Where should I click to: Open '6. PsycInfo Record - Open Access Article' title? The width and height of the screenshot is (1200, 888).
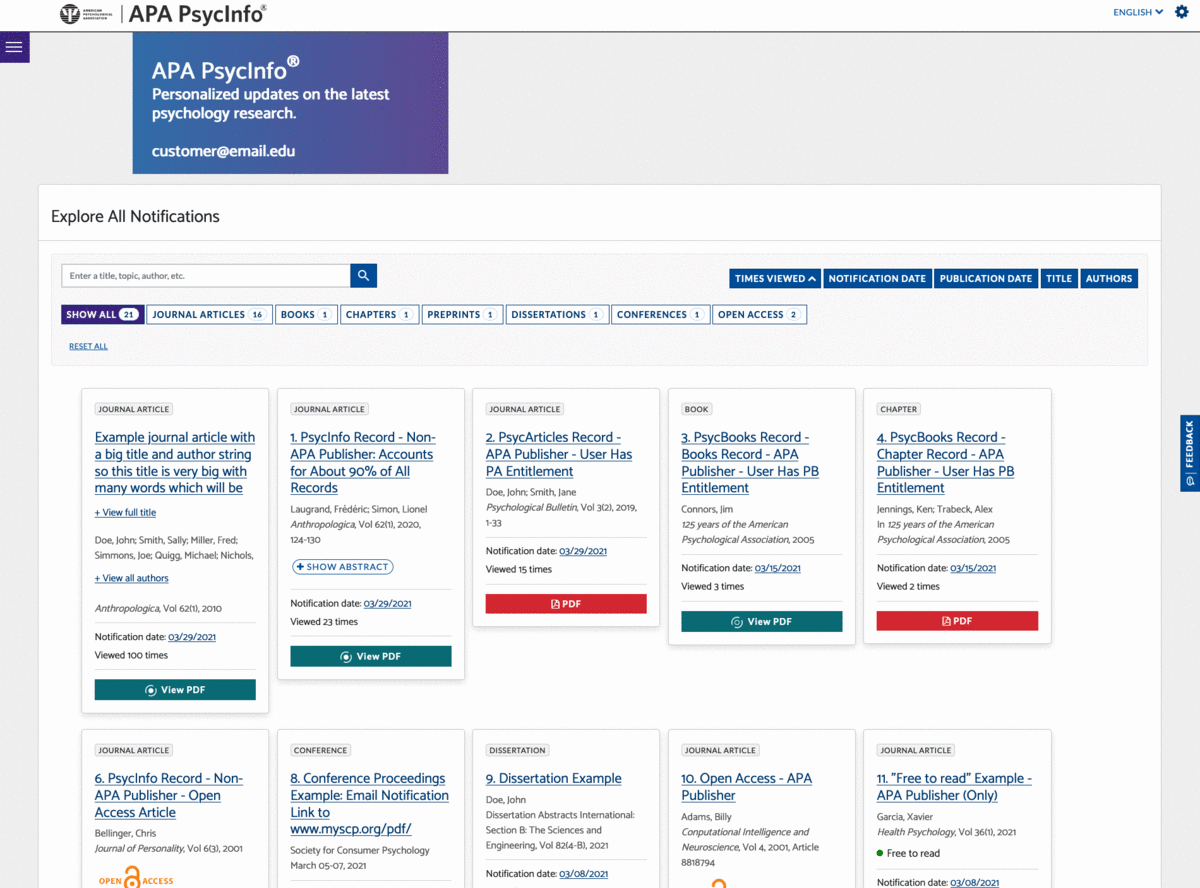(169, 795)
